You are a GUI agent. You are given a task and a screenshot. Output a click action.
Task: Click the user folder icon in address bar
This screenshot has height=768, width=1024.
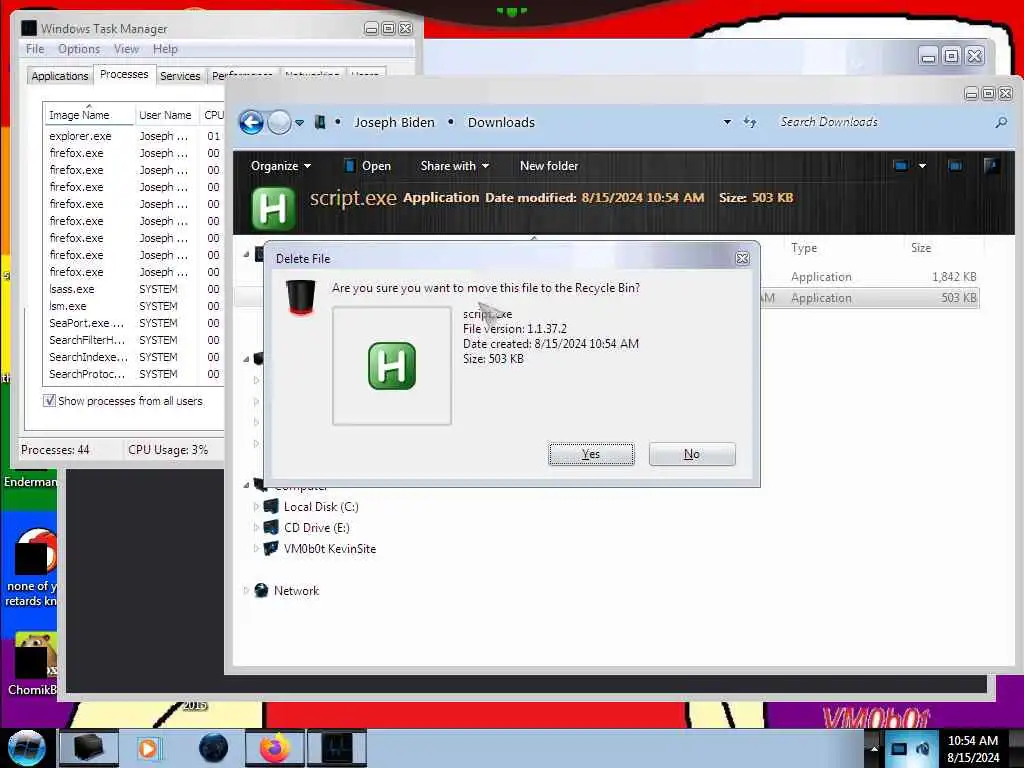320,122
